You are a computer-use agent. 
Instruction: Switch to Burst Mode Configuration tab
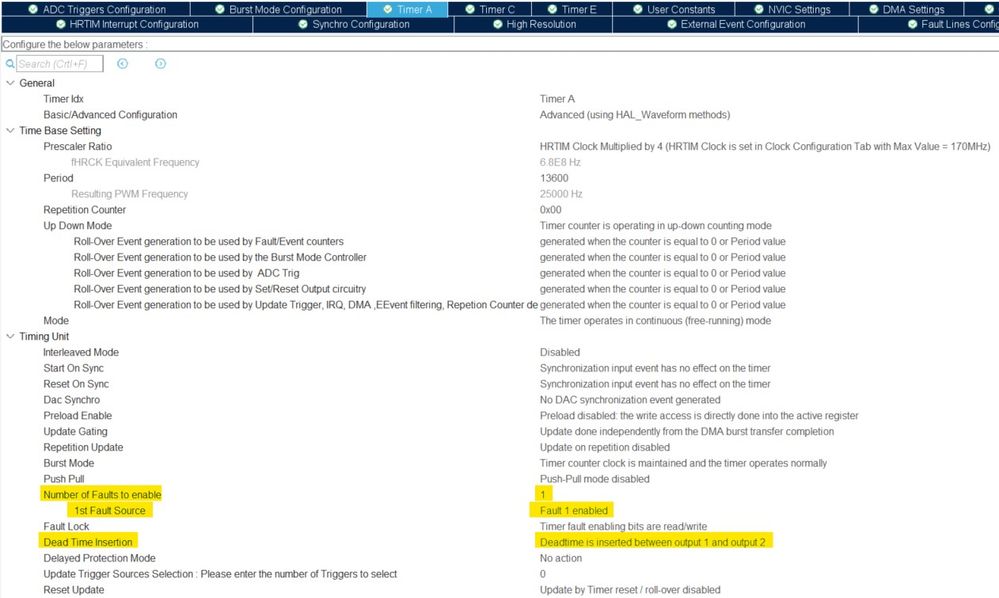pos(278,9)
